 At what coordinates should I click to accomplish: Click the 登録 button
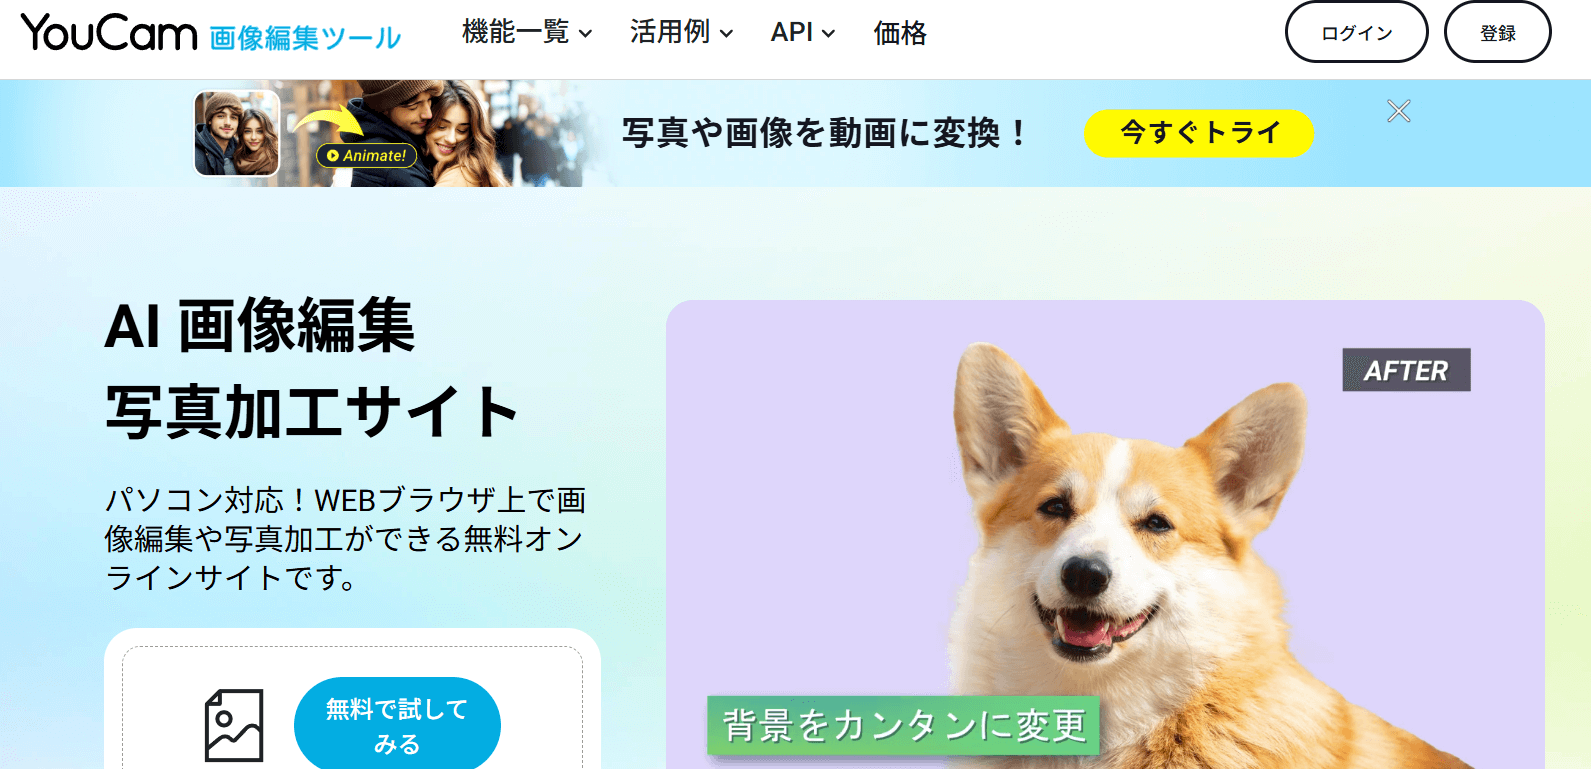(1497, 32)
